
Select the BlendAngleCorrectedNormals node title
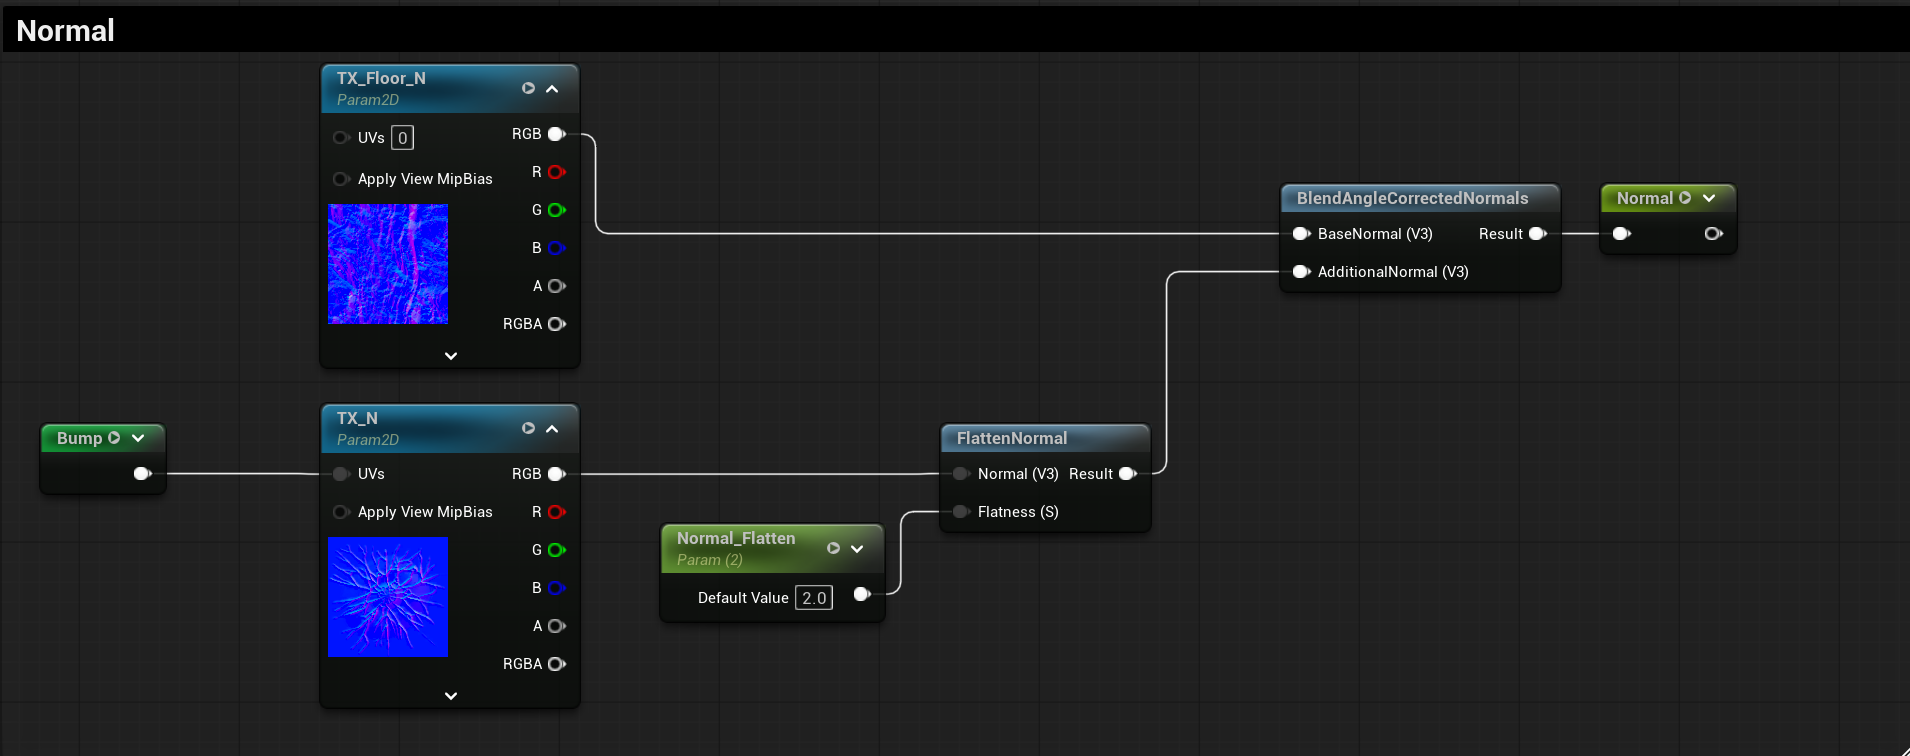(1412, 198)
